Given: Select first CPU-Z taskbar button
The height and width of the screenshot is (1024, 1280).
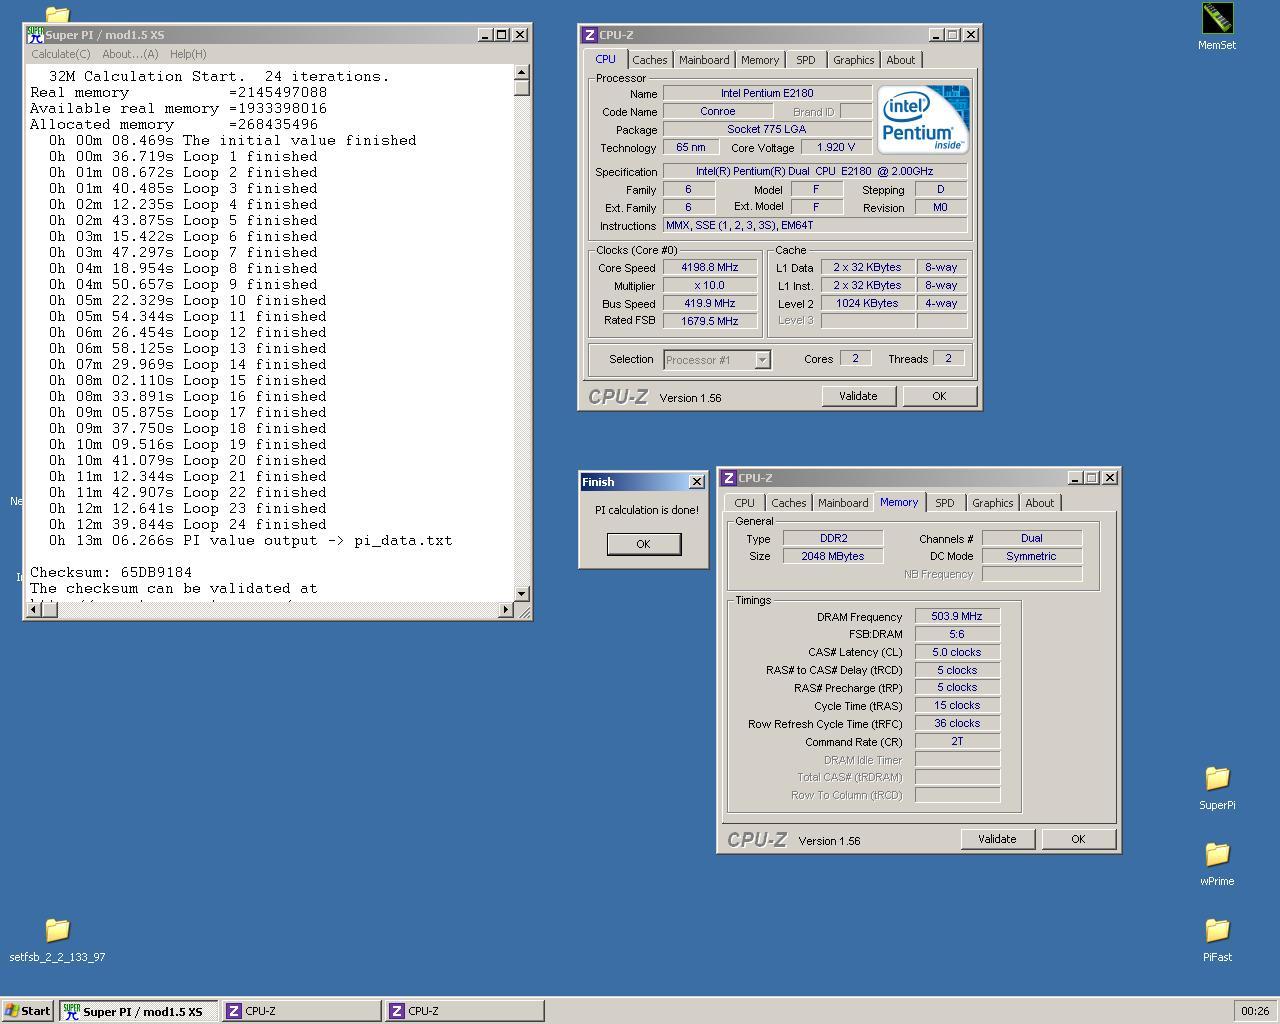Looking at the screenshot, I should tap(301, 1011).
